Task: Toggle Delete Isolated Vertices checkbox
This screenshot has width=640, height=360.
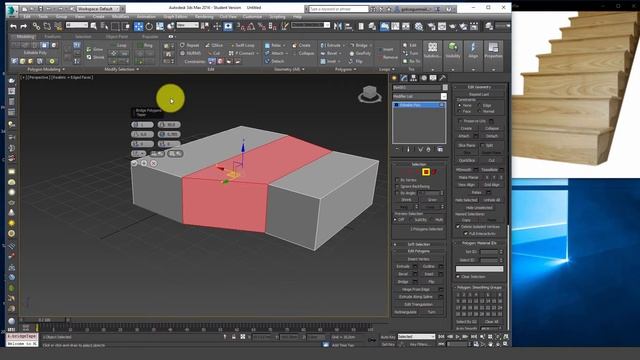Action: 458,227
